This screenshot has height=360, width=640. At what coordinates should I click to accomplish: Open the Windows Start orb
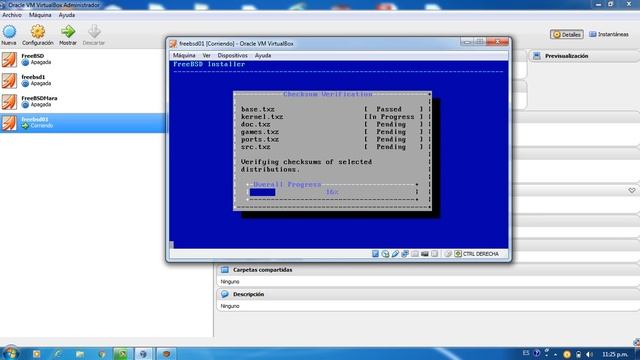click(x=10, y=353)
